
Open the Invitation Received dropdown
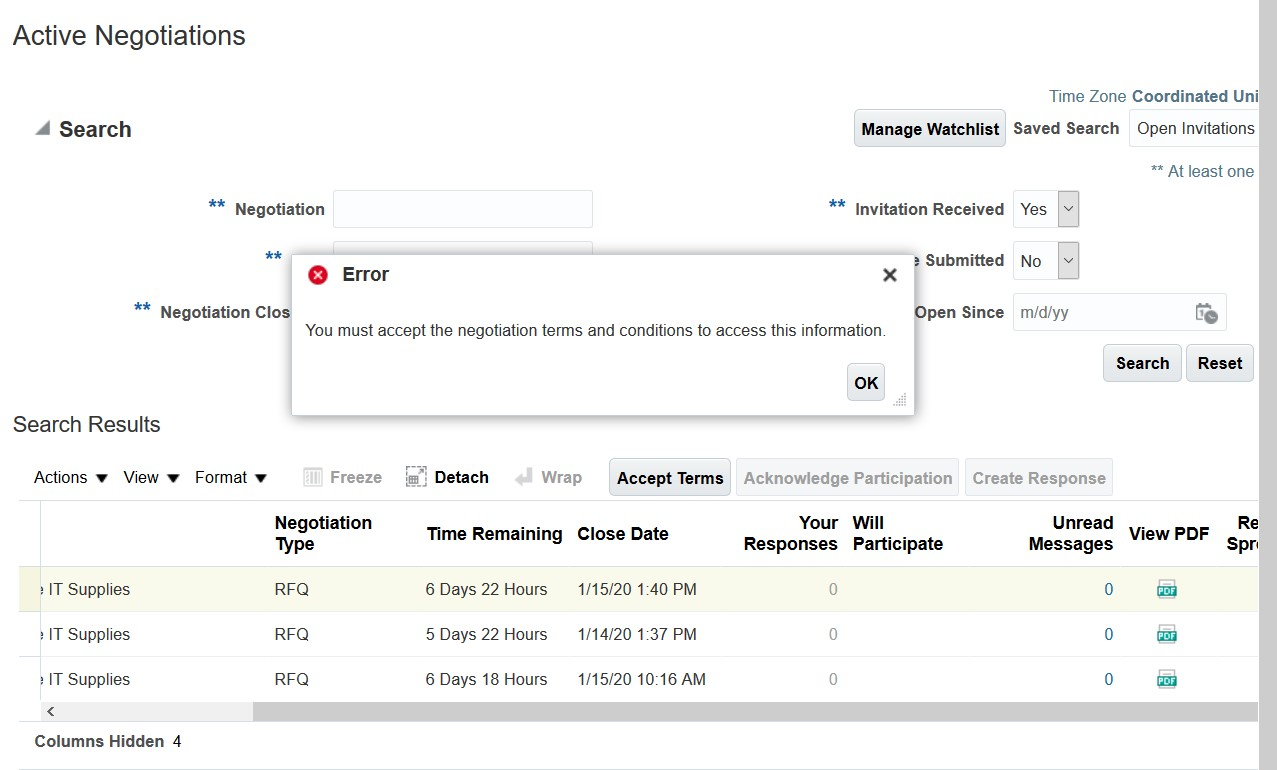point(1068,209)
